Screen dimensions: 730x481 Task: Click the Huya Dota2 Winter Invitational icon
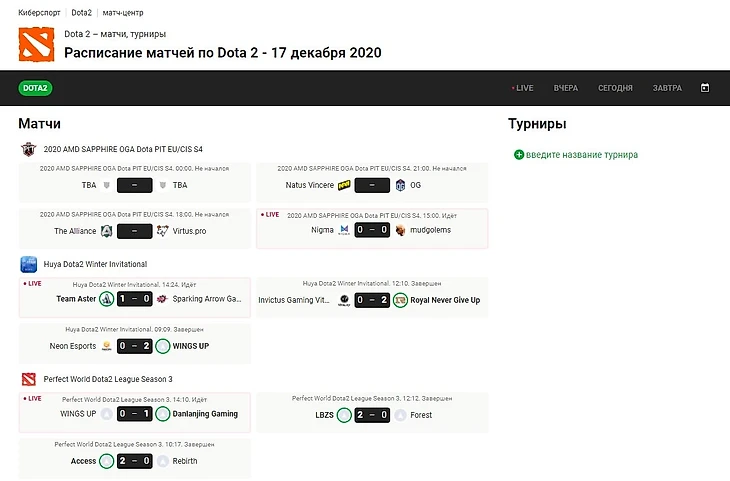[x=28, y=264]
